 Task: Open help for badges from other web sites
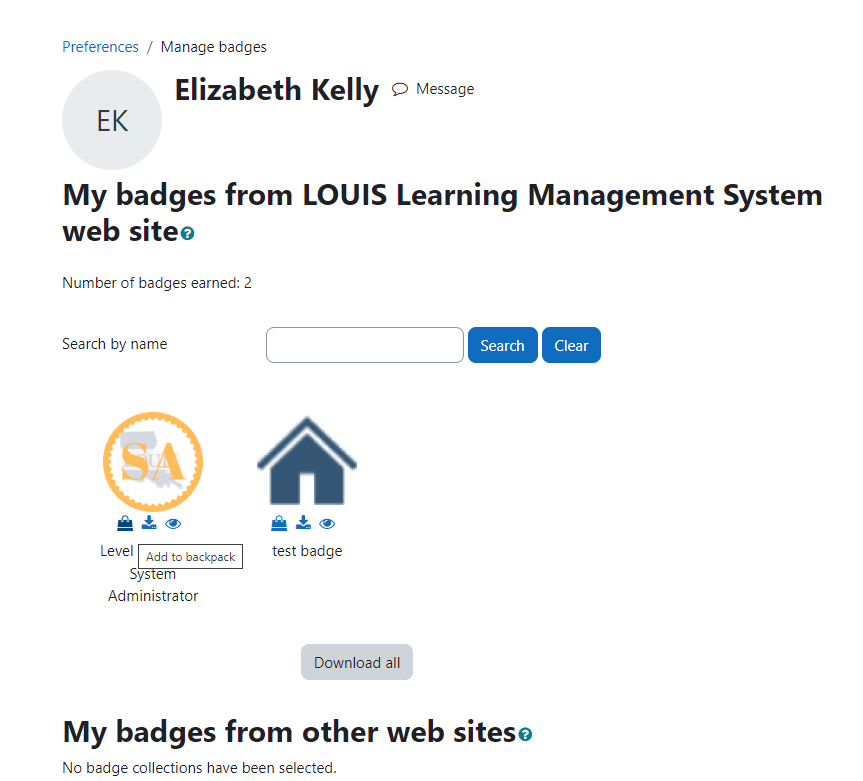(526, 735)
